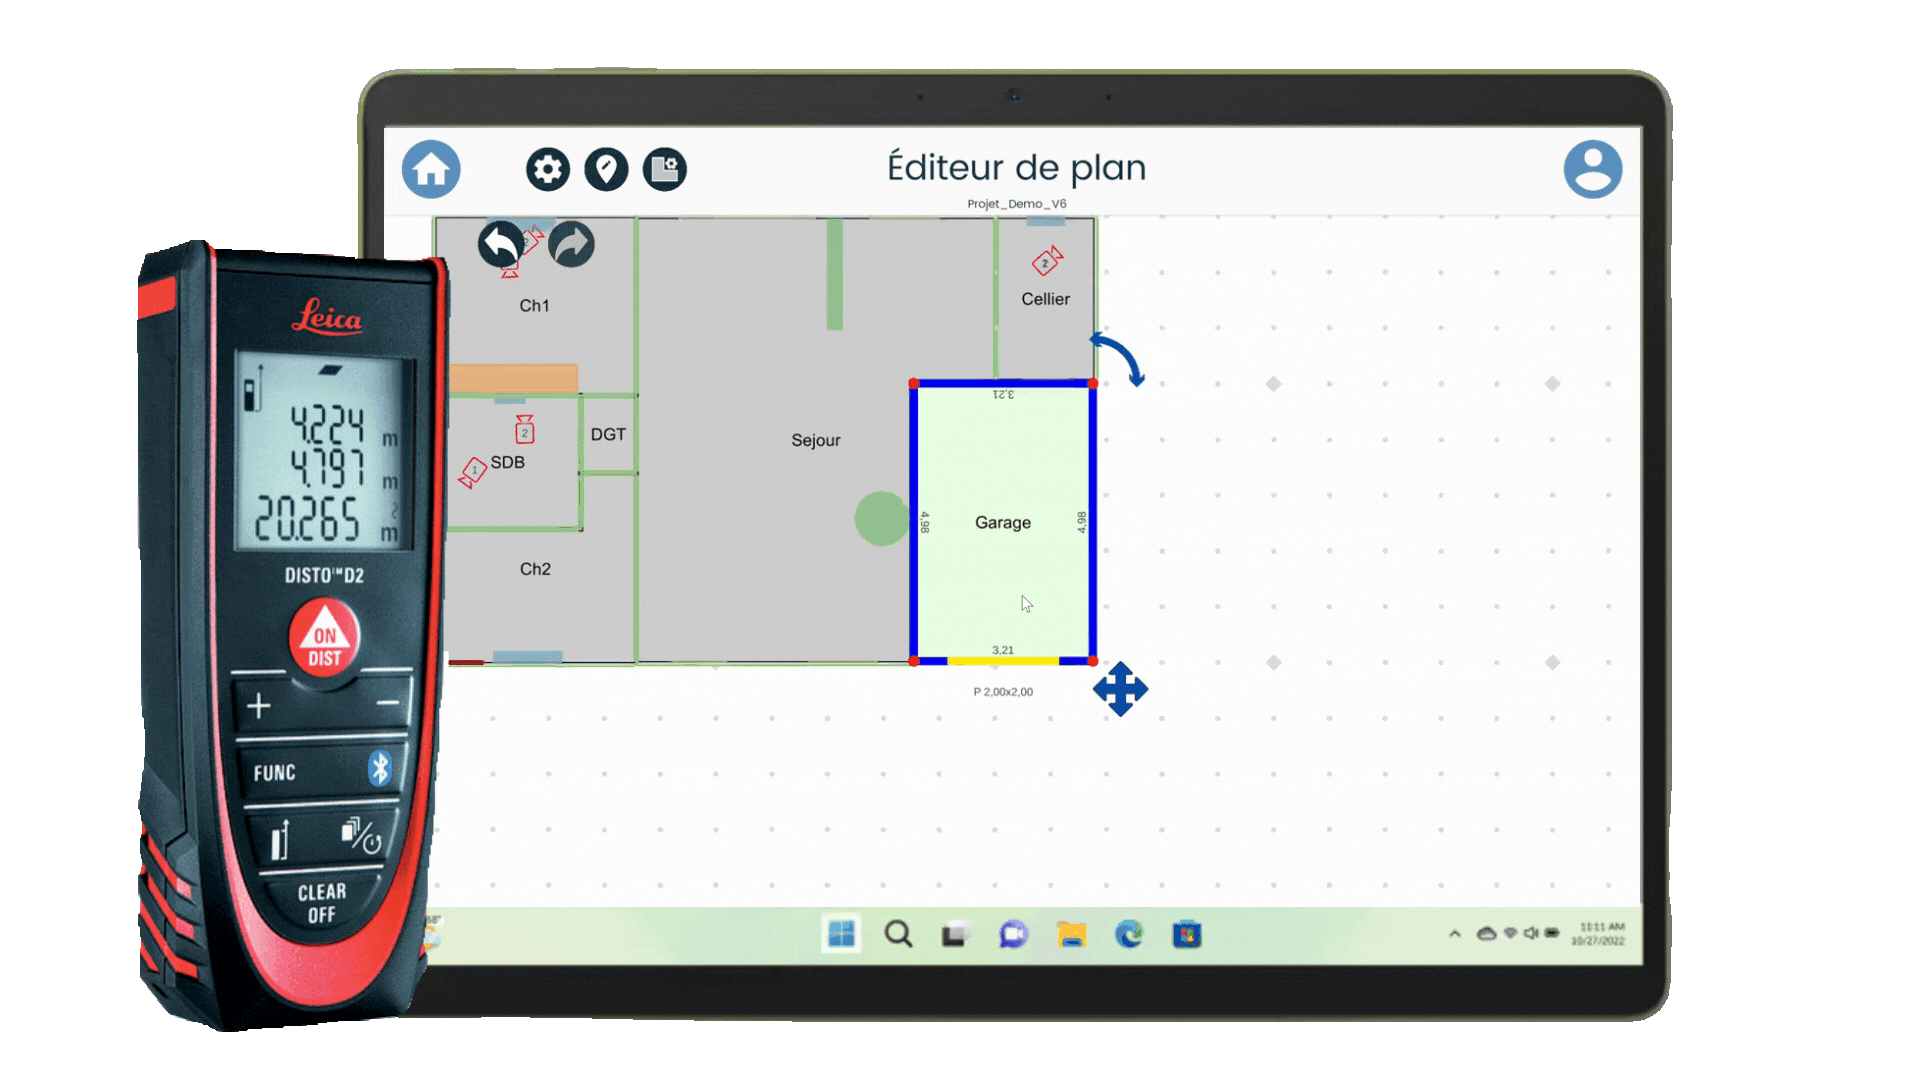Undo the last plan edit

point(501,244)
